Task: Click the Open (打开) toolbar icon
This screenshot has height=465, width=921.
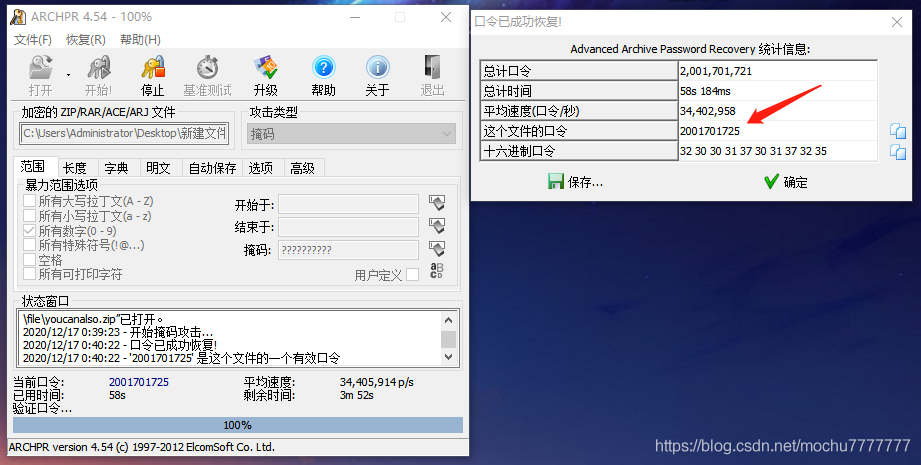Action: click(41, 68)
